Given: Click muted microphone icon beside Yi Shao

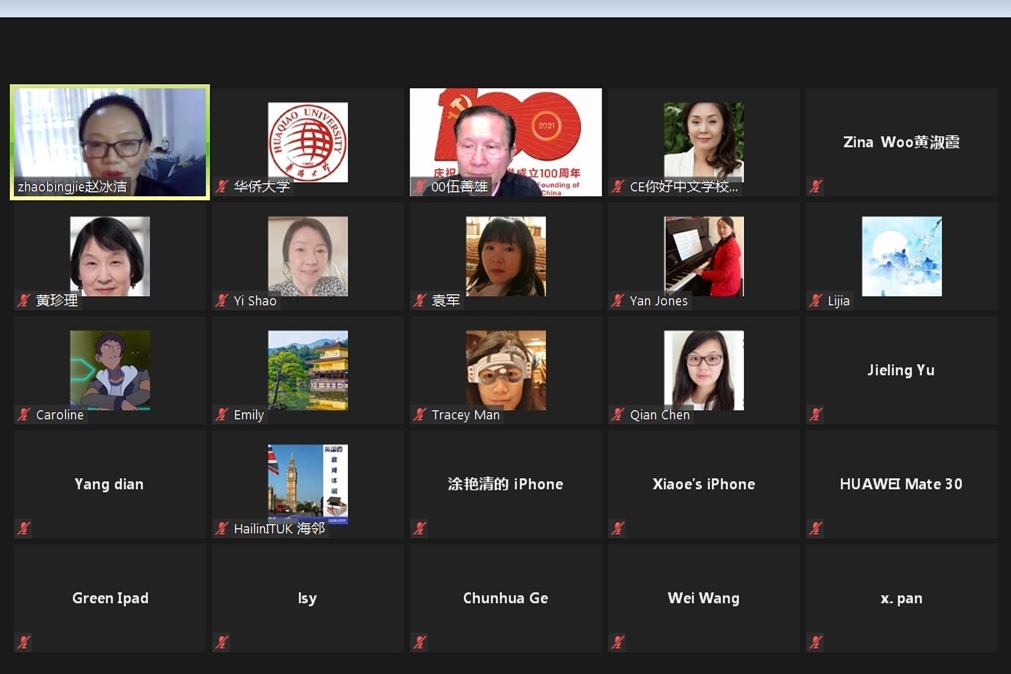Looking at the screenshot, I should tap(222, 301).
